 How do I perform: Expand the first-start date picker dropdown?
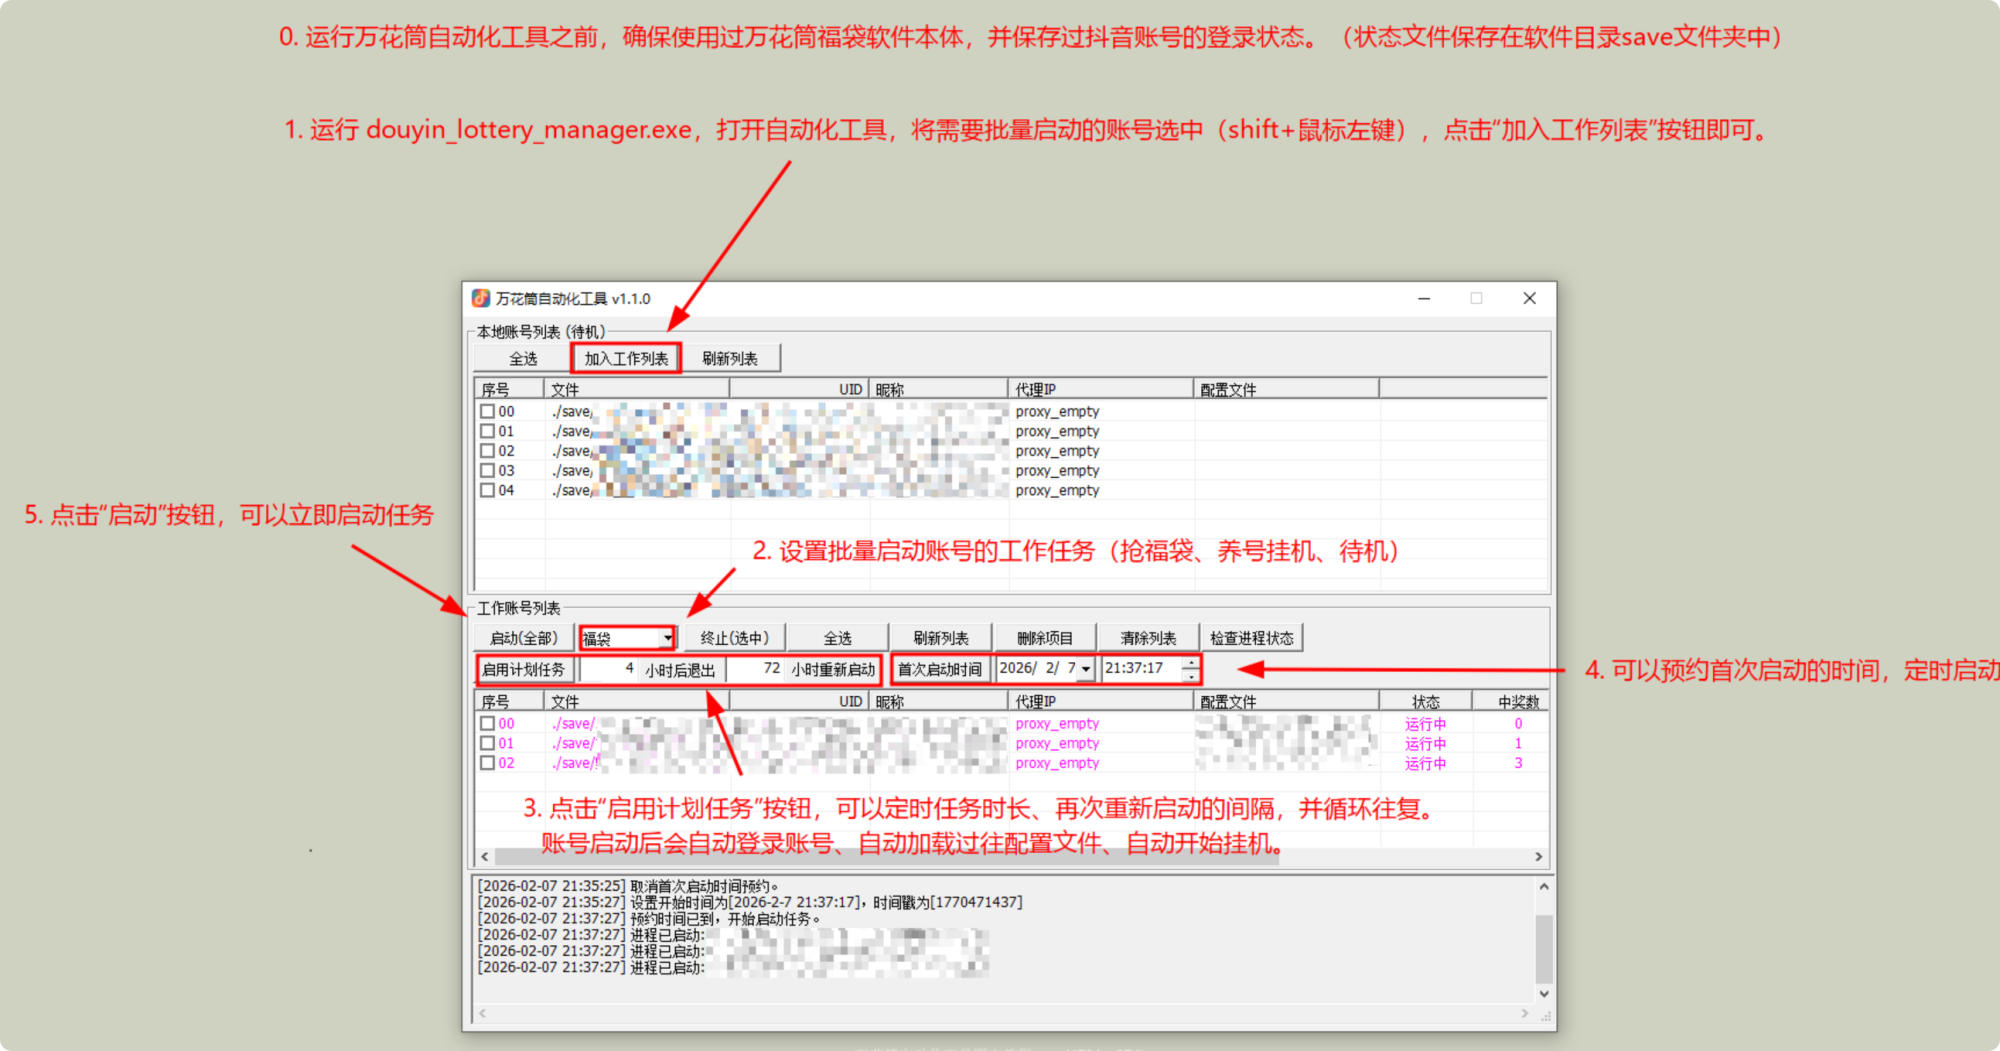pos(1086,669)
